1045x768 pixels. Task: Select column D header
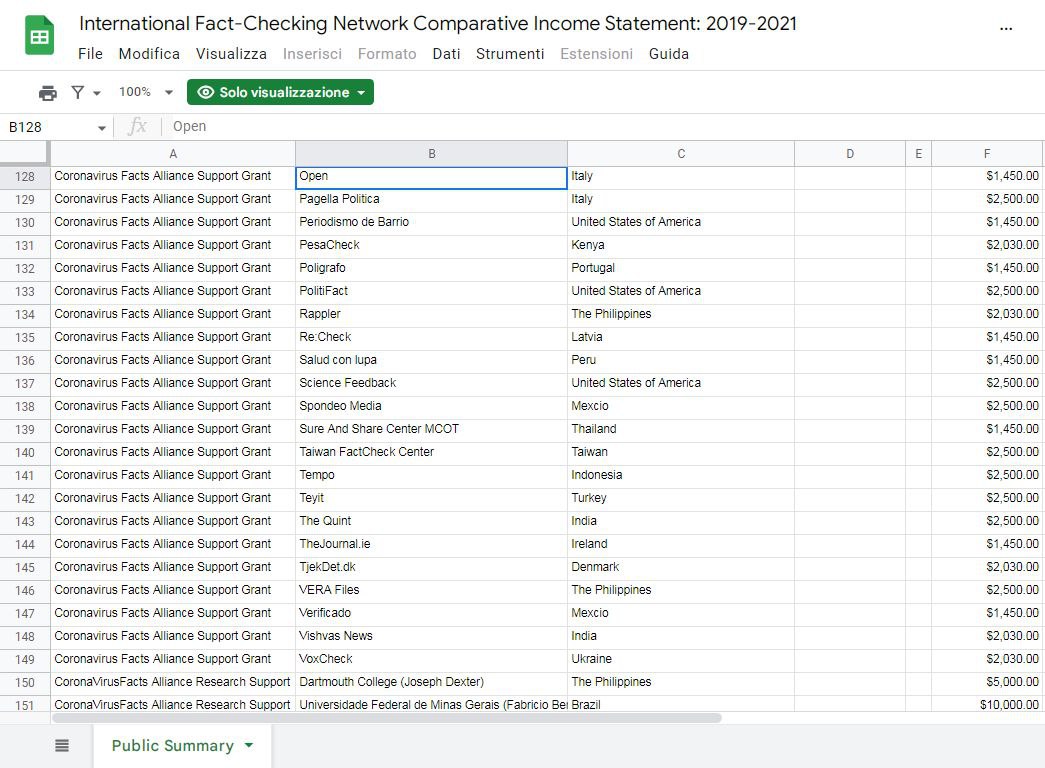(x=850, y=153)
